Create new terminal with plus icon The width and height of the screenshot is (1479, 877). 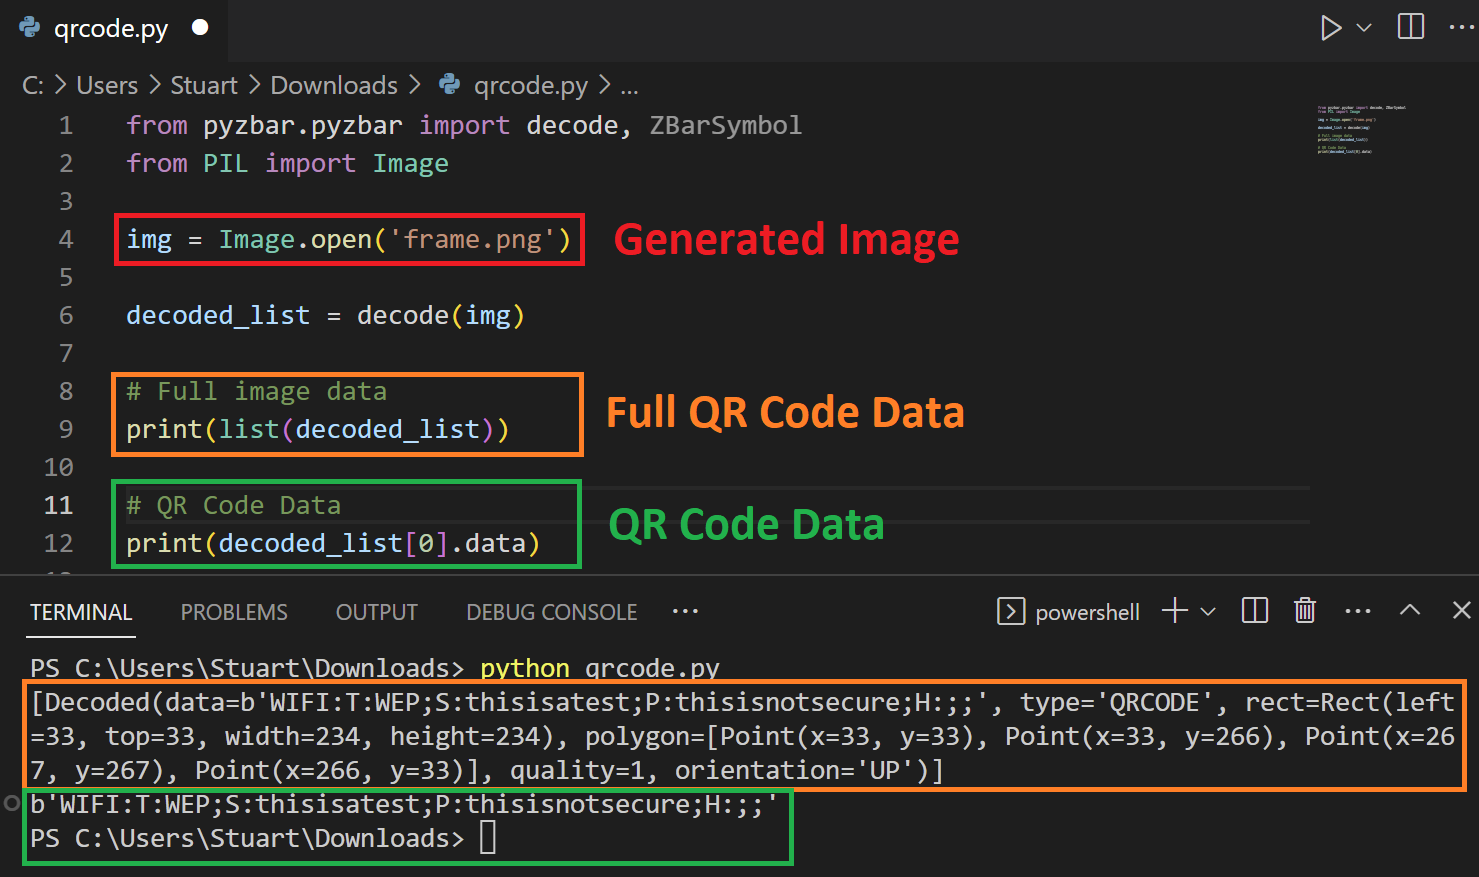coord(1175,611)
